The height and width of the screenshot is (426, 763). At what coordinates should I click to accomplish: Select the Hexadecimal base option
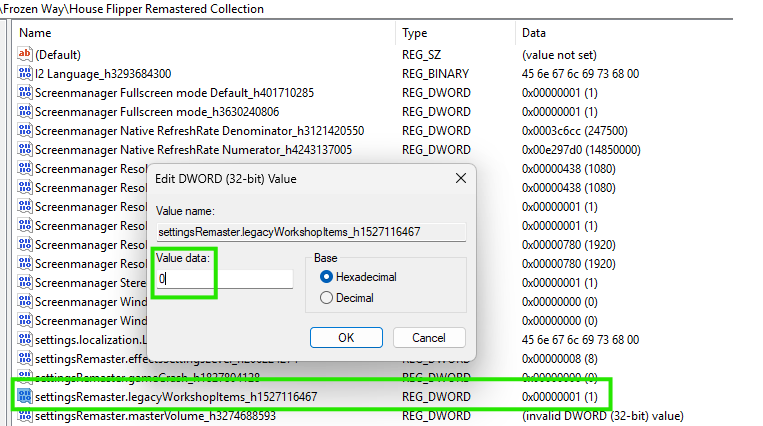click(326, 277)
